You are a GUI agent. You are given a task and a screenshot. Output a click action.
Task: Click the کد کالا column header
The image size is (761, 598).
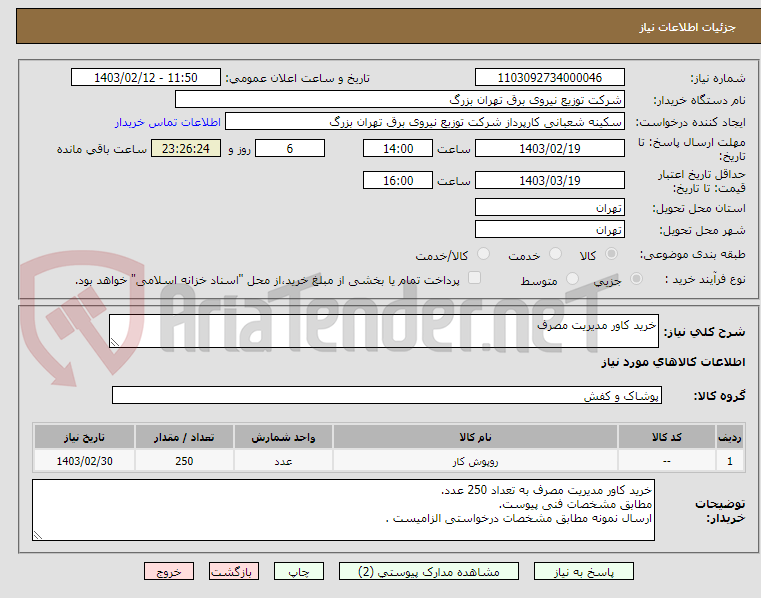click(666, 437)
